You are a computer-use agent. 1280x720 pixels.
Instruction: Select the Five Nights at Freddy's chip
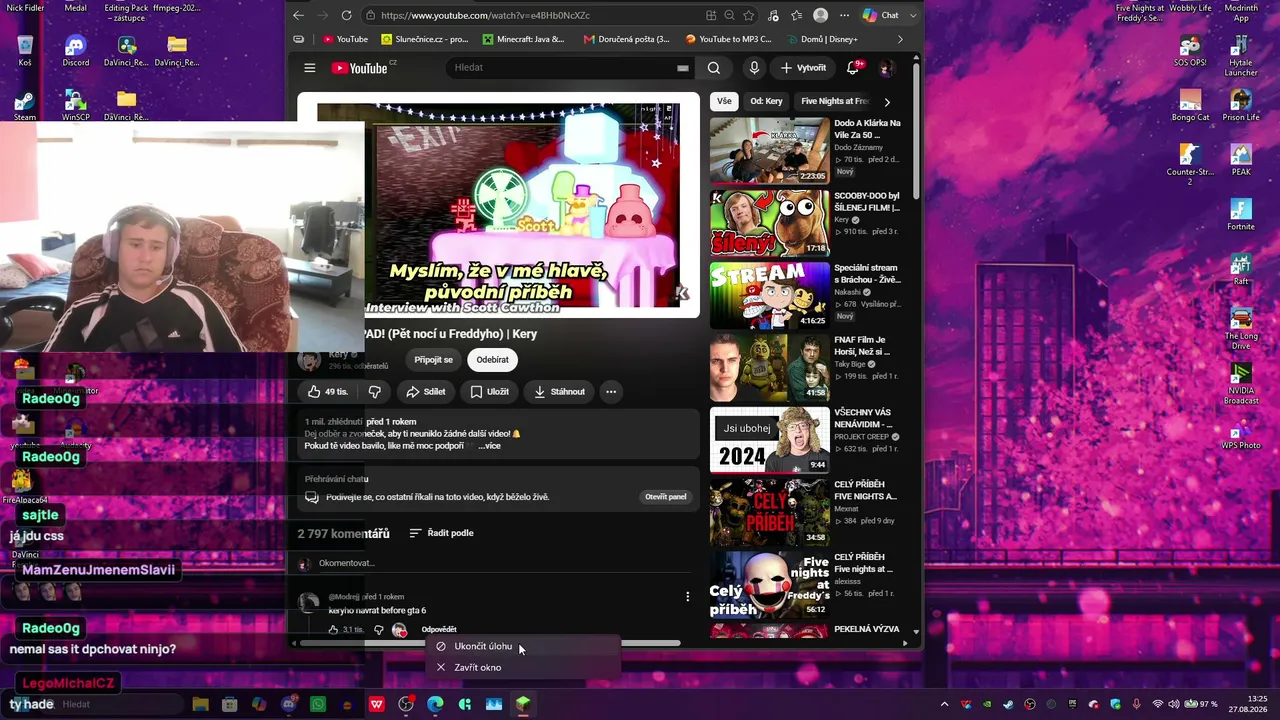pyautogui.click(x=834, y=101)
